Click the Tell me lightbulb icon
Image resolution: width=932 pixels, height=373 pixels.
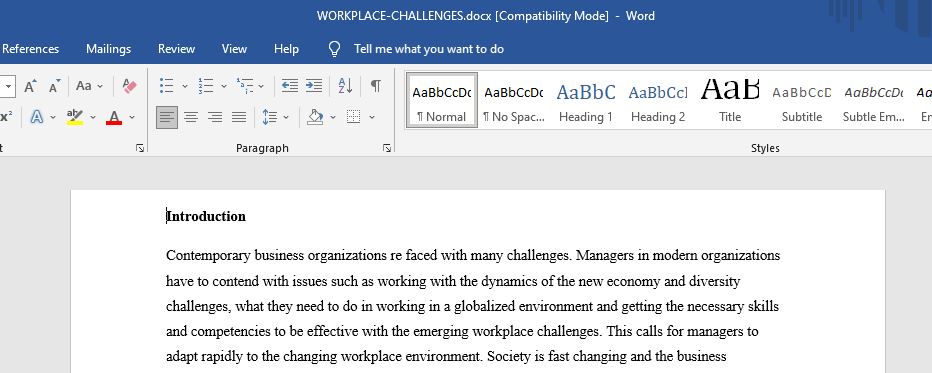point(335,49)
